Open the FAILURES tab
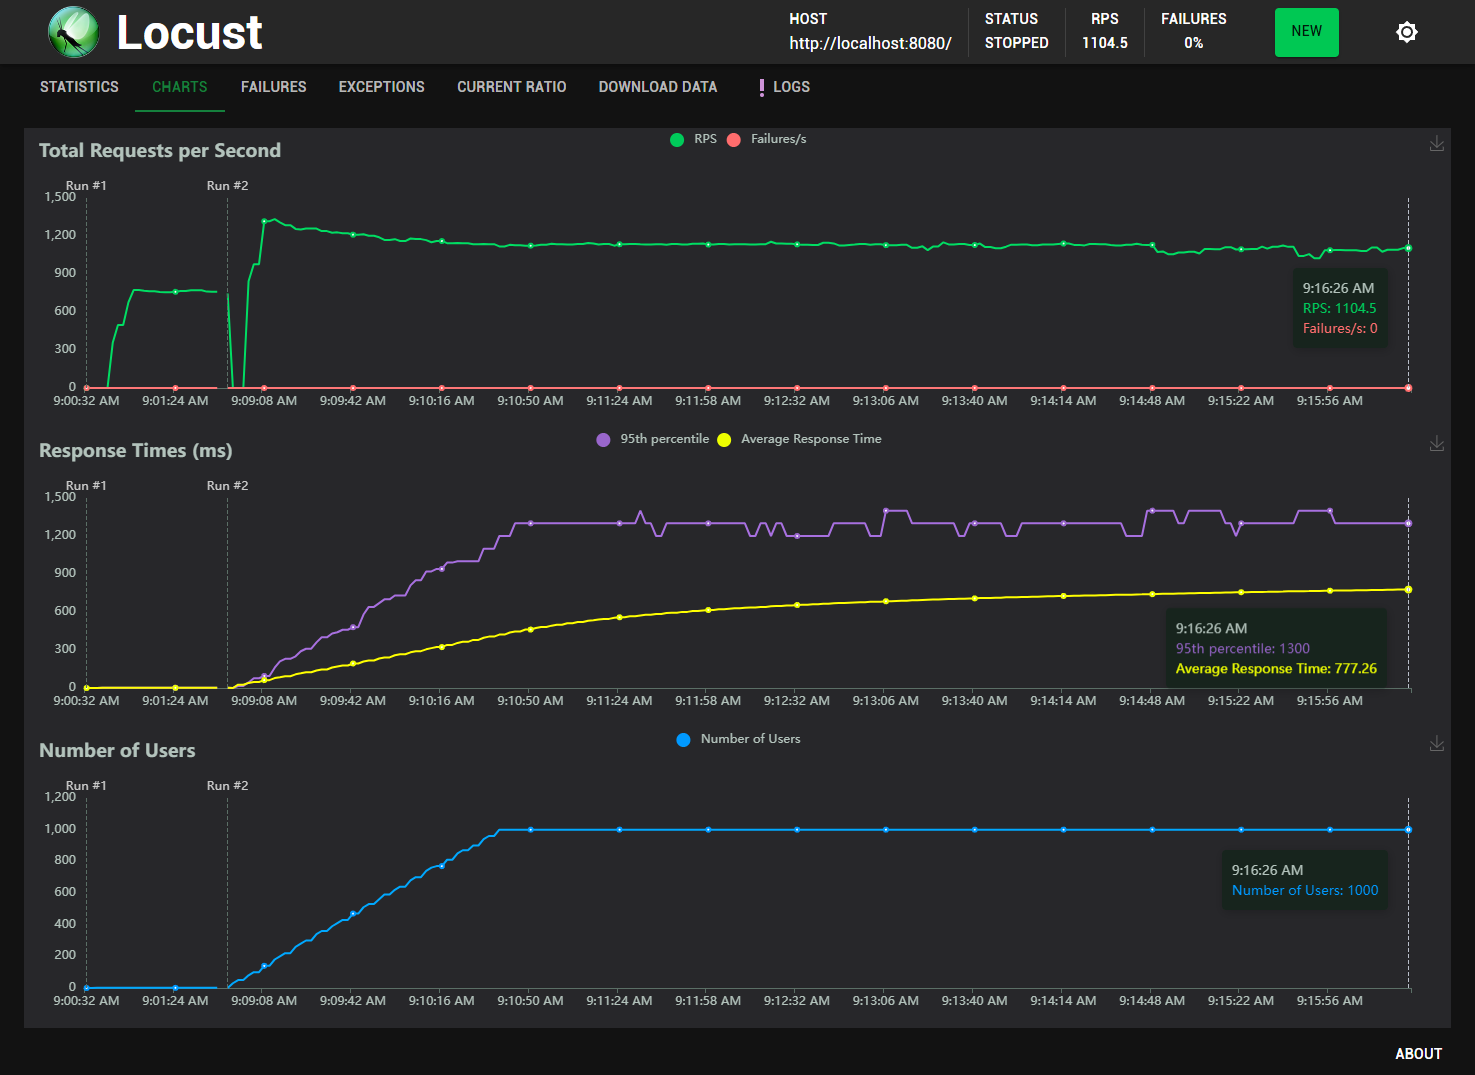The width and height of the screenshot is (1475, 1075). tap(274, 87)
